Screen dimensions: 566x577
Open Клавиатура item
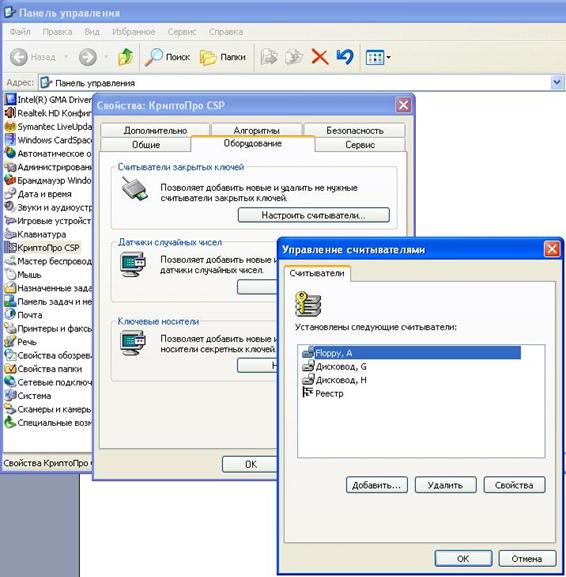(x=36, y=234)
